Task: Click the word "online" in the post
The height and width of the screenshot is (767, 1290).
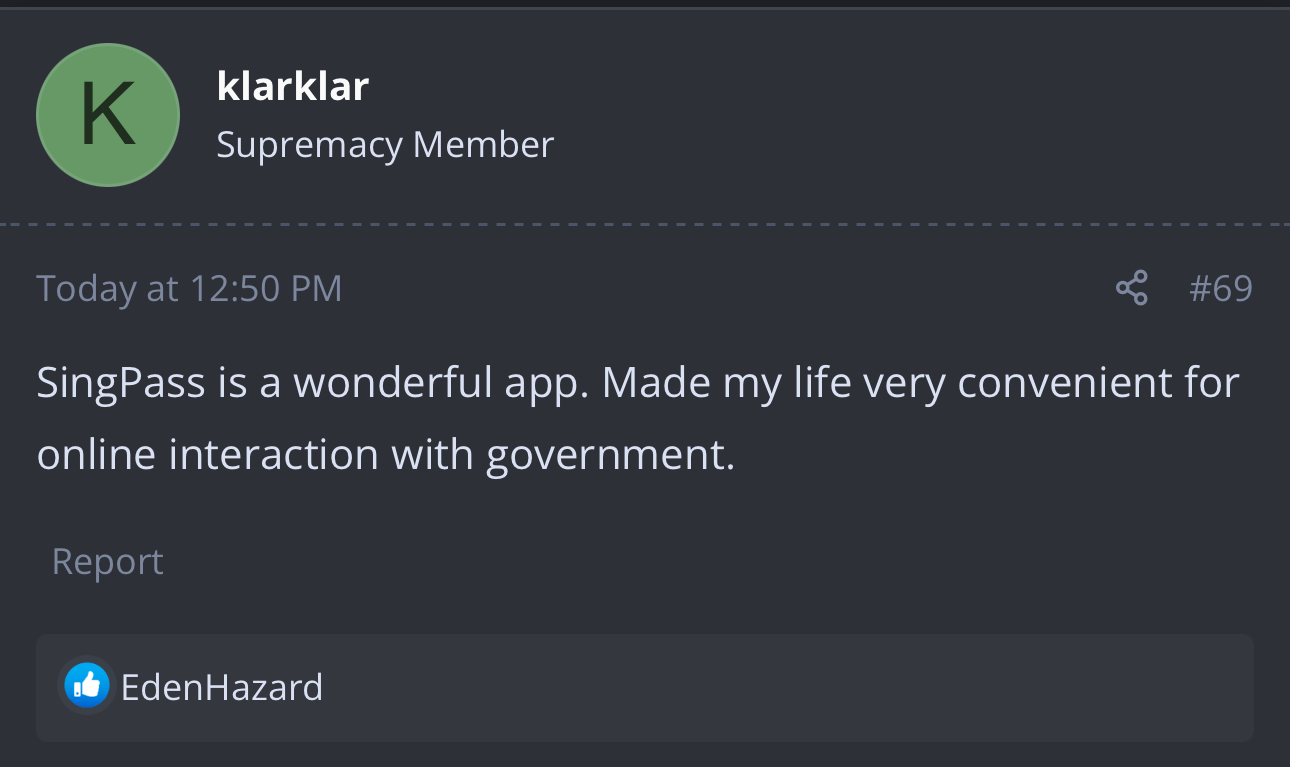Action: 96,455
